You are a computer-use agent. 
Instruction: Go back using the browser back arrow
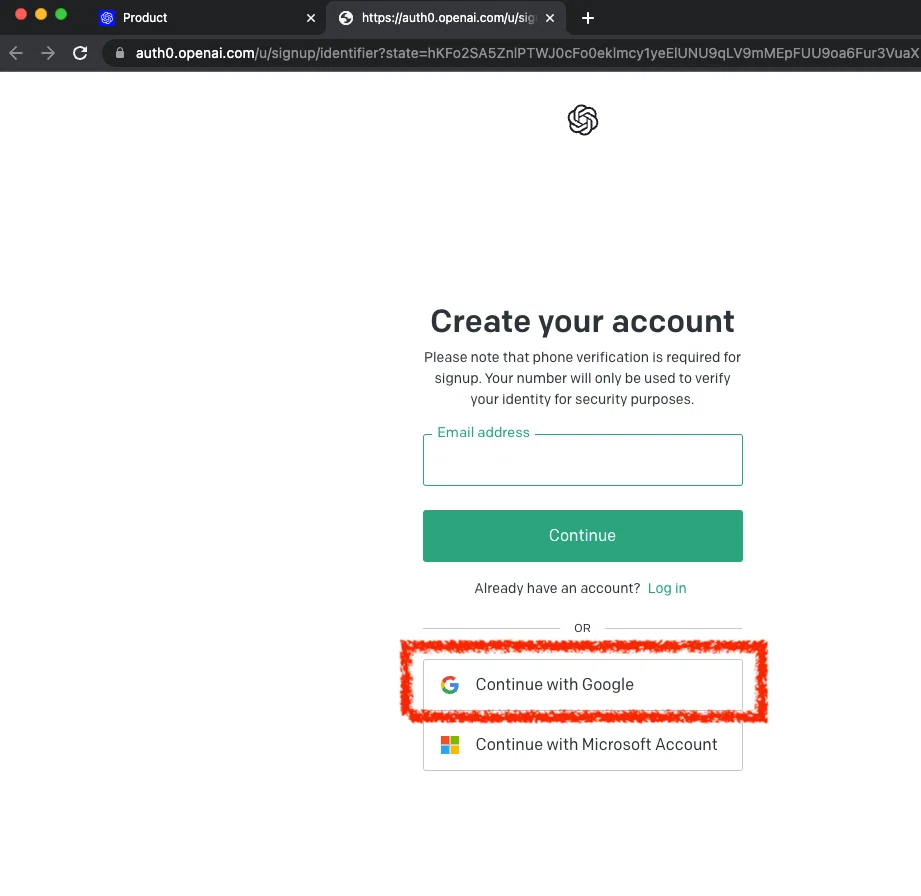(16, 53)
